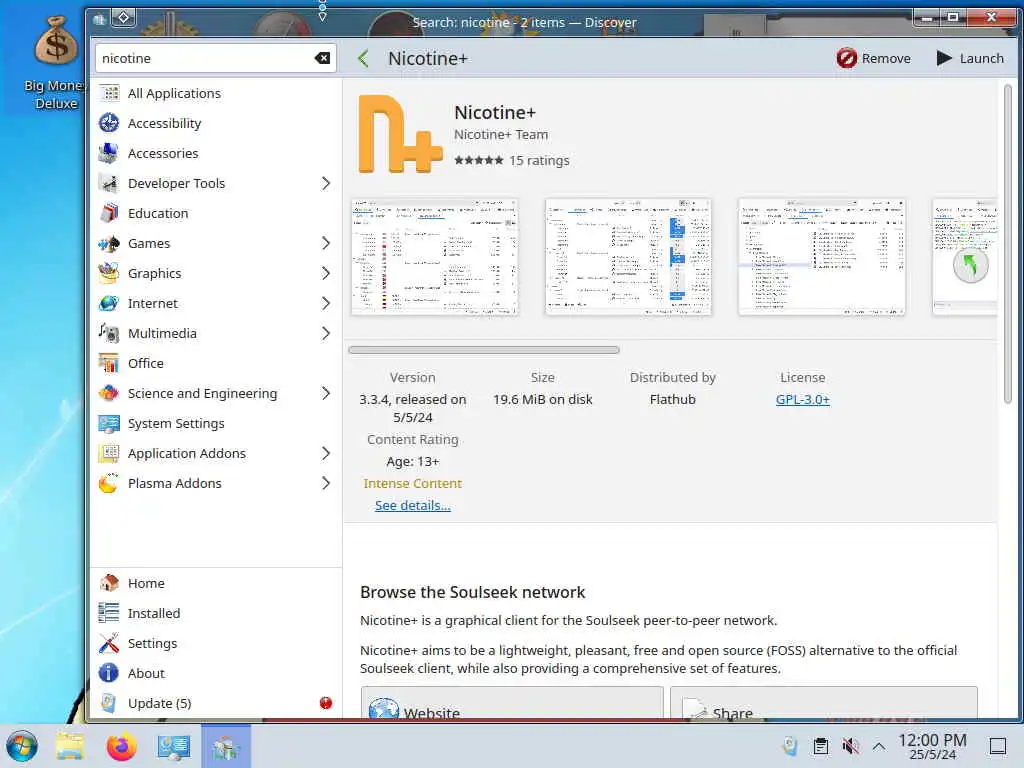The height and width of the screenshot is (768, 1024).
Task: Click the Education book icon
Action: 109,213
